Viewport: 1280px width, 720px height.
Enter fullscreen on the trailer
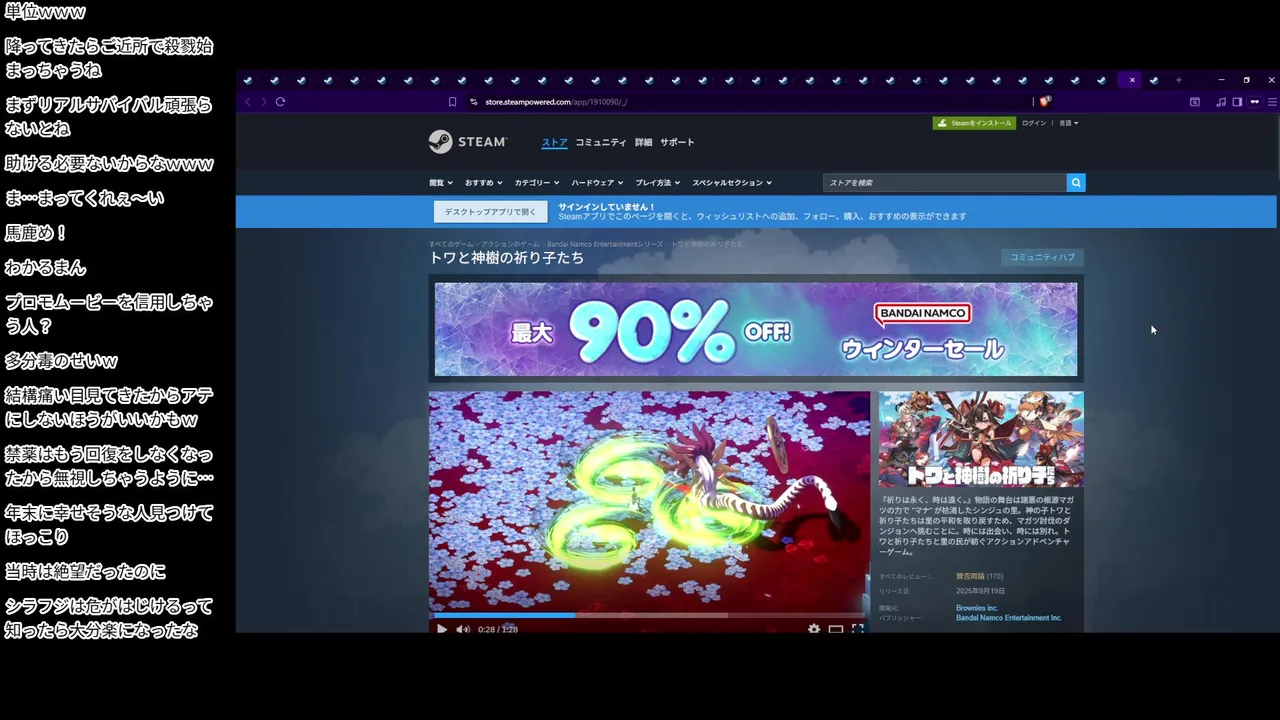858,629
